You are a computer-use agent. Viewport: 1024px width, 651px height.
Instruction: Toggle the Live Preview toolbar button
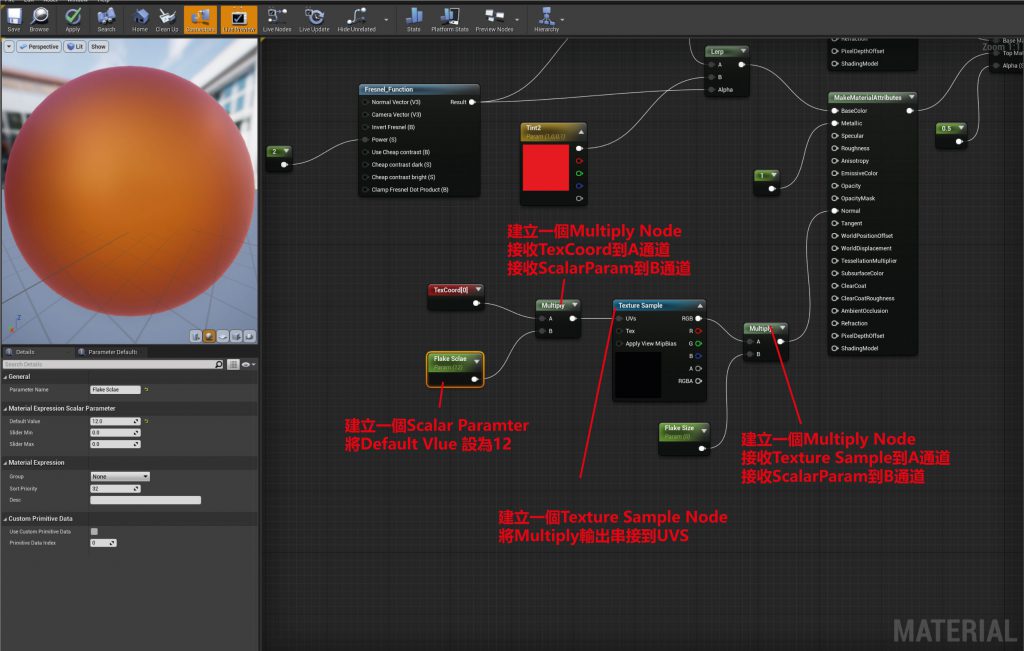pos(238,18)
